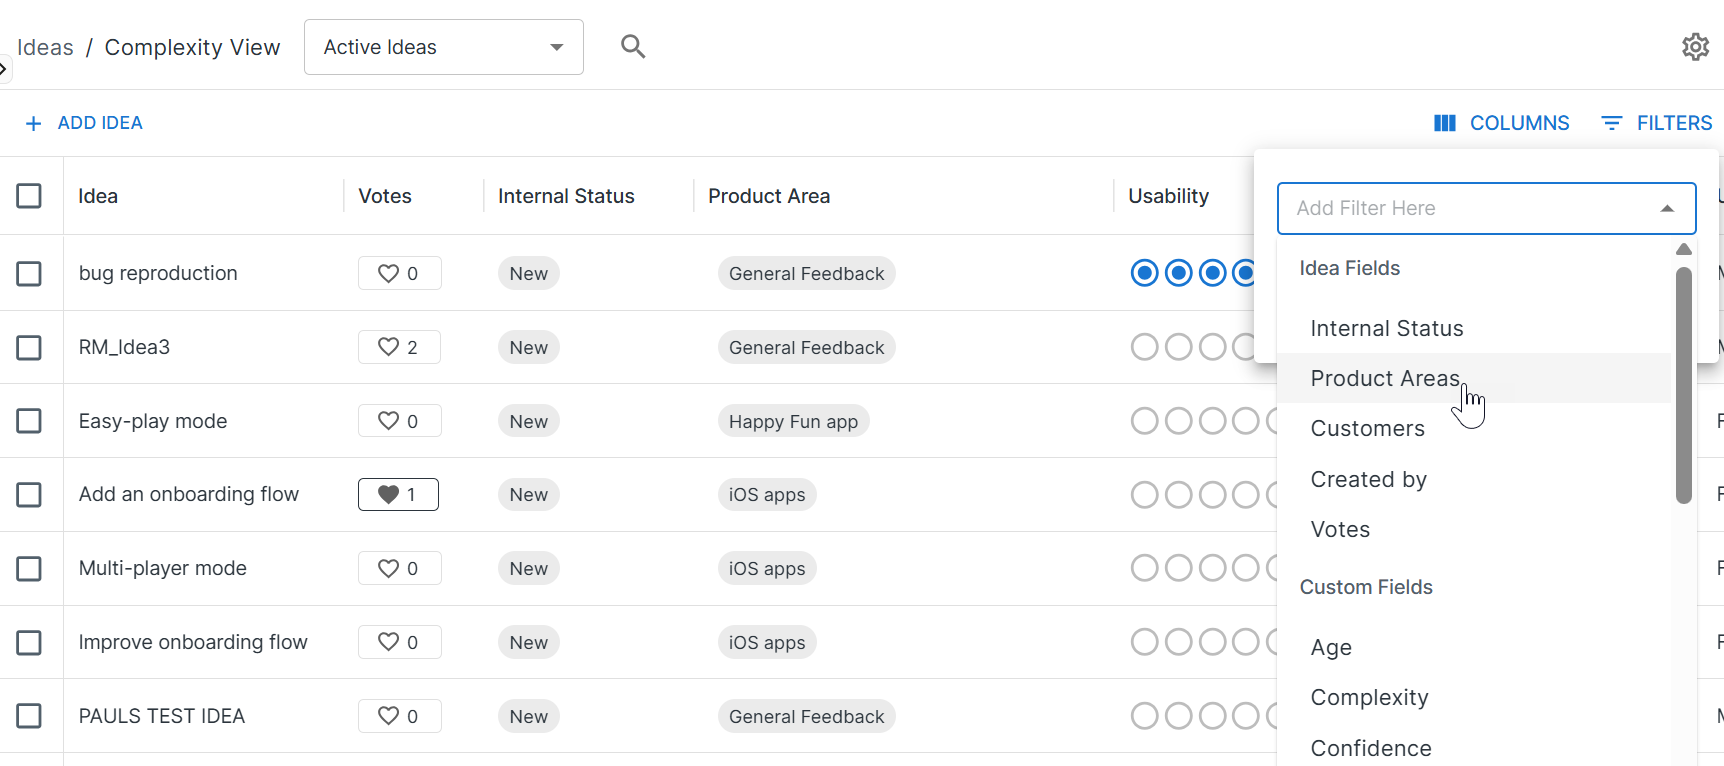Click the search magnifier icon
This screenshot has width=1724, height=766.
[633, 46]
